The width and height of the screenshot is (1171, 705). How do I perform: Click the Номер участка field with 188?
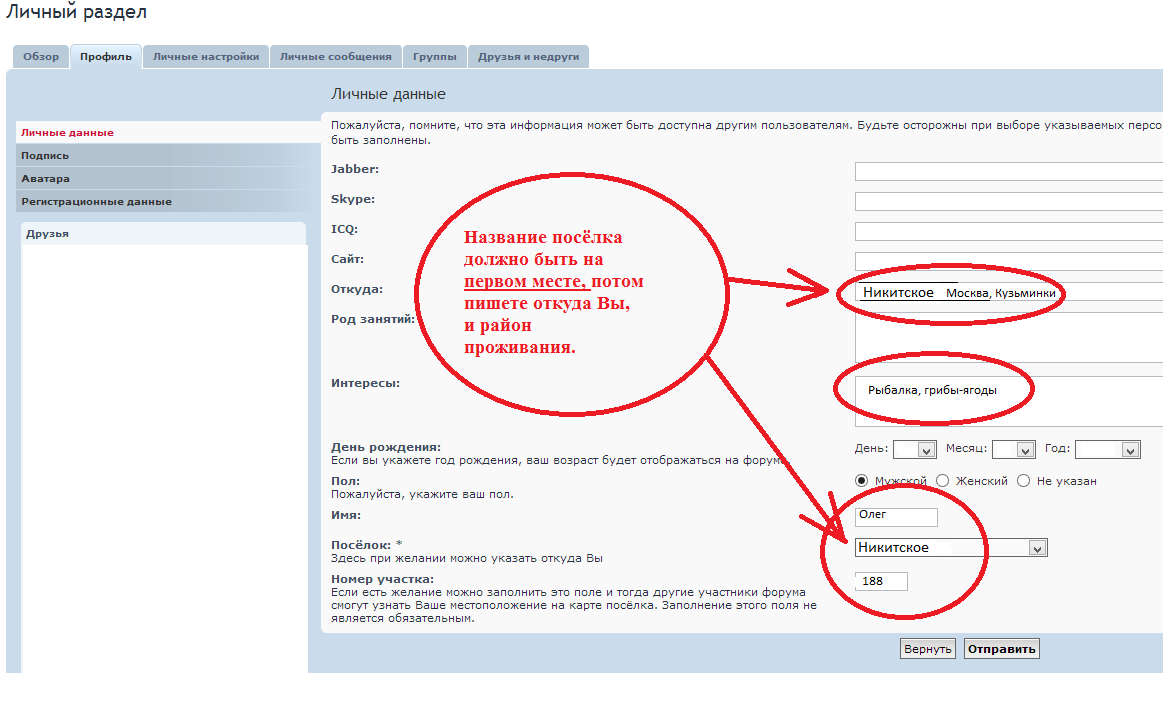[881, 581]
